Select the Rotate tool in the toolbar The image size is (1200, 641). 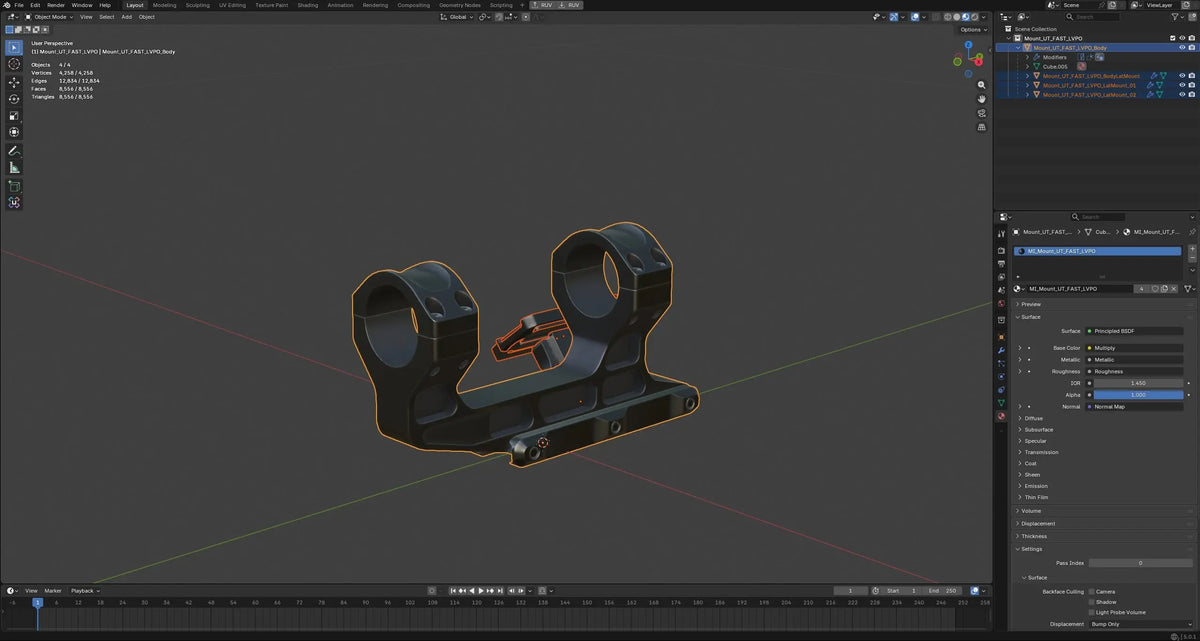click(14, 99)
